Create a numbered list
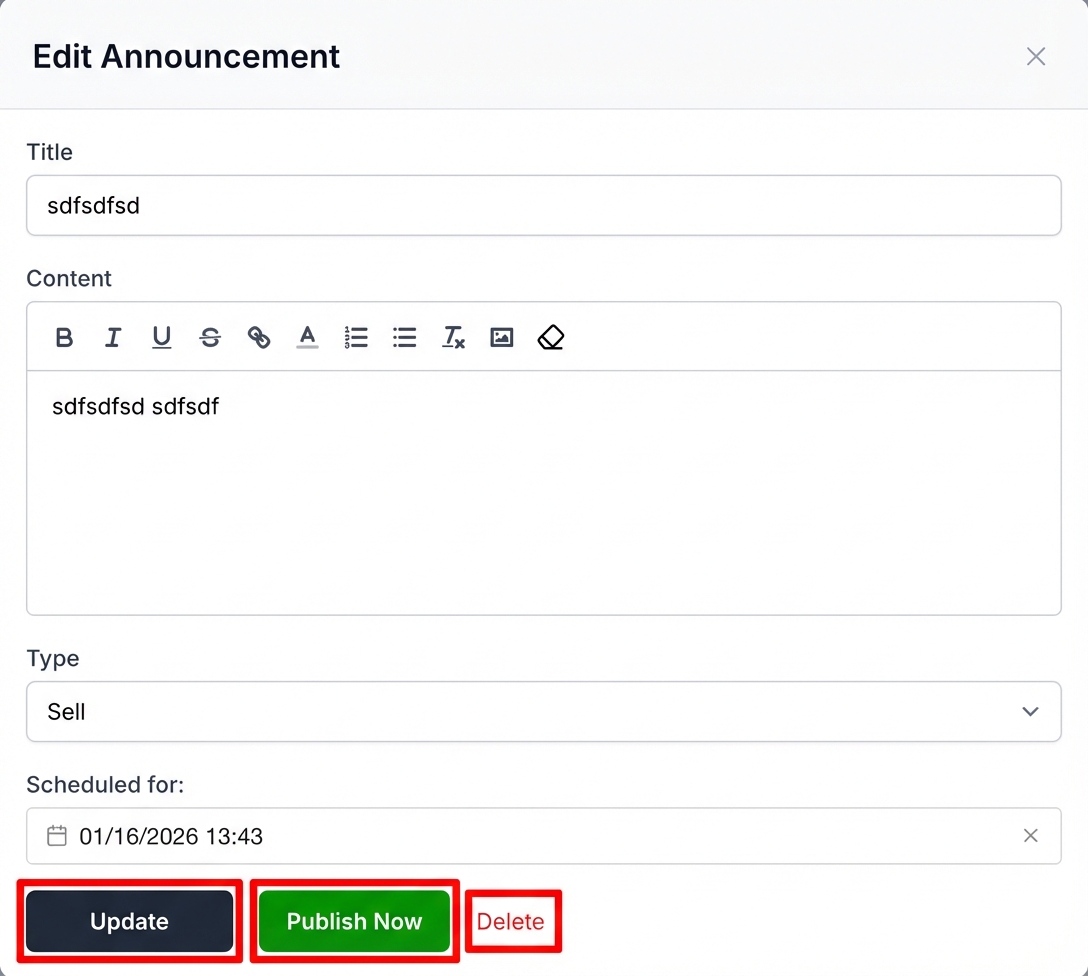 (356, 337)
